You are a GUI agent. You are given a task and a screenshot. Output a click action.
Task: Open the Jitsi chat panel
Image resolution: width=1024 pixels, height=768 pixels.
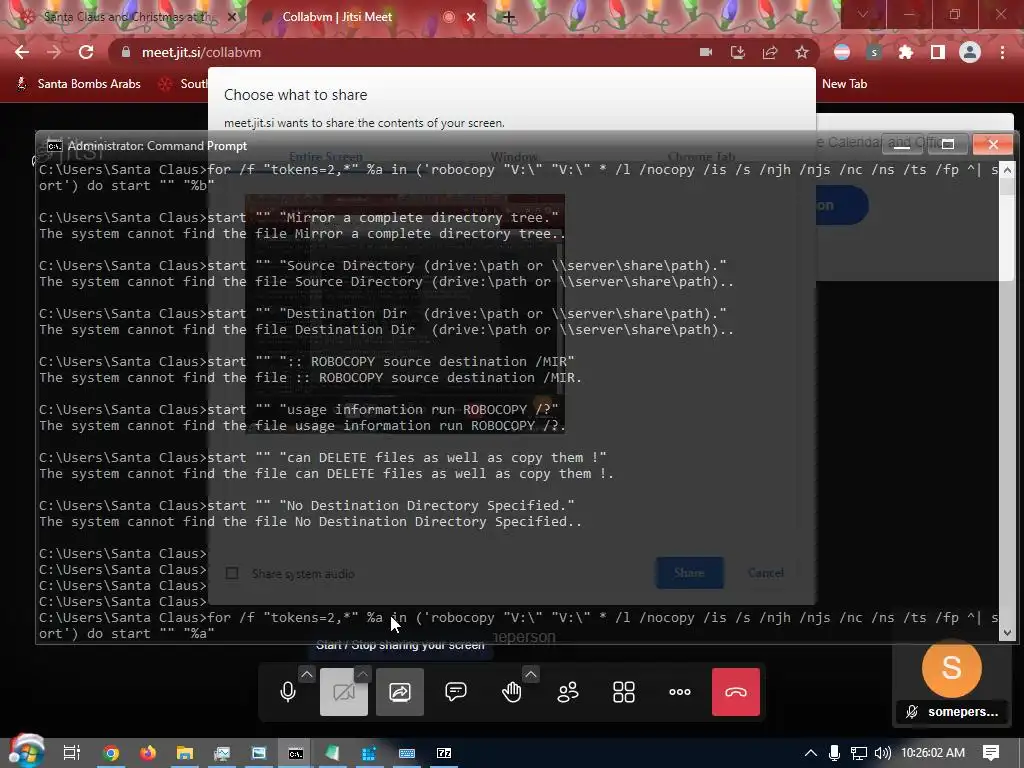(x=456, y=692)
